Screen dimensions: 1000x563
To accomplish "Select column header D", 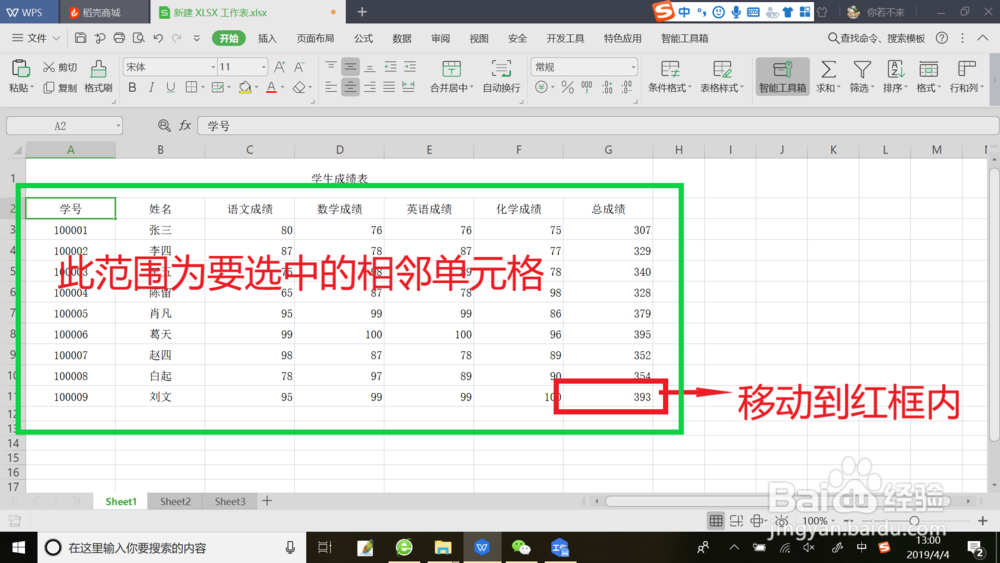I will tap(339, 150).
